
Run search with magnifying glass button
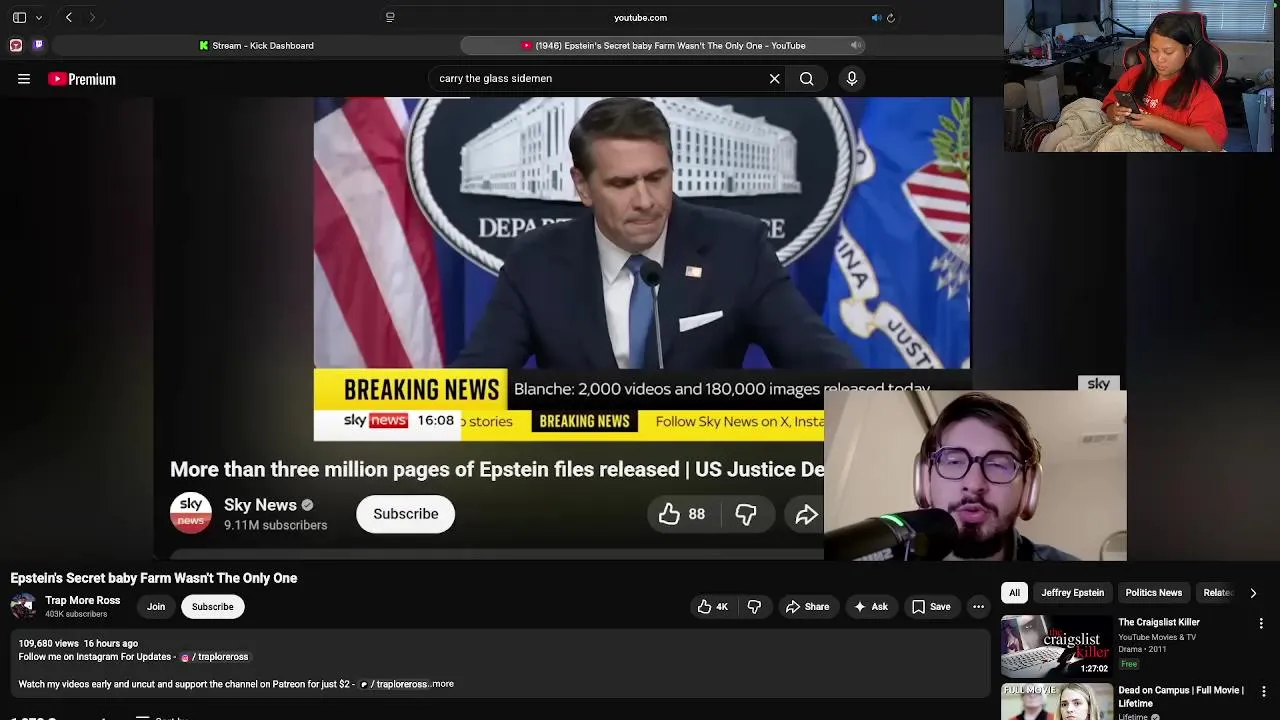click(x=806, y=78)
